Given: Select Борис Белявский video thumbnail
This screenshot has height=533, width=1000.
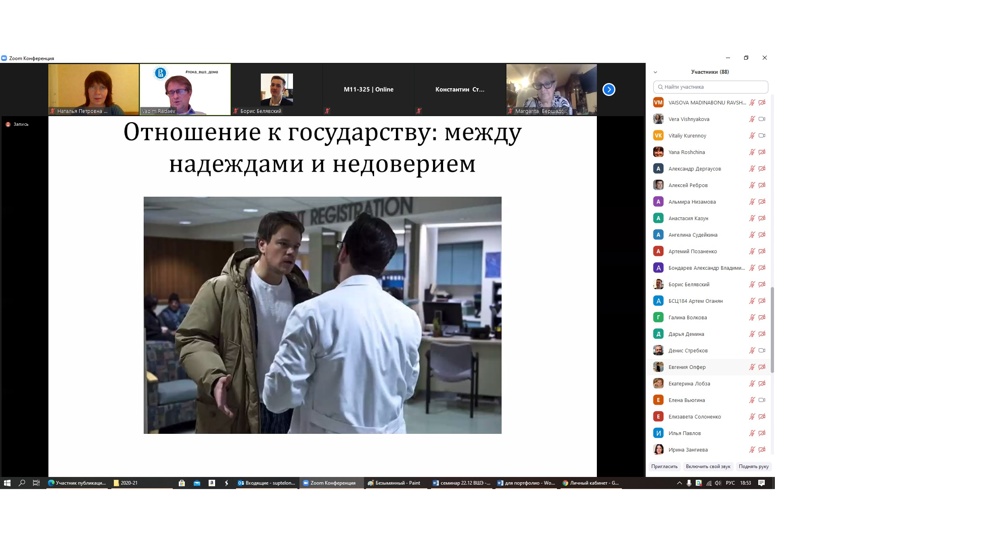Looking at the screenshot, I should point(276,89).
